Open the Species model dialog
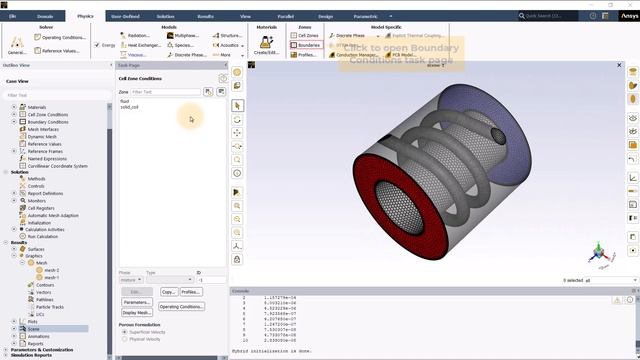 tap(180, 45)
